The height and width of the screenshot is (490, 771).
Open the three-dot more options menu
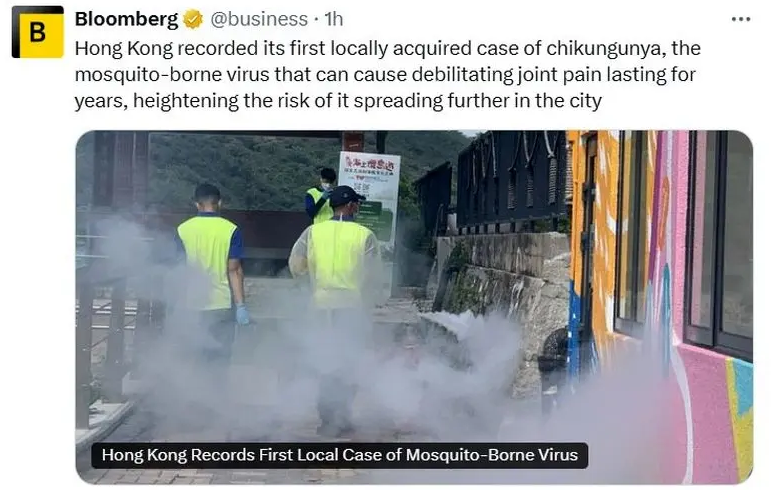pyautogui.click(x=741, y=19)
